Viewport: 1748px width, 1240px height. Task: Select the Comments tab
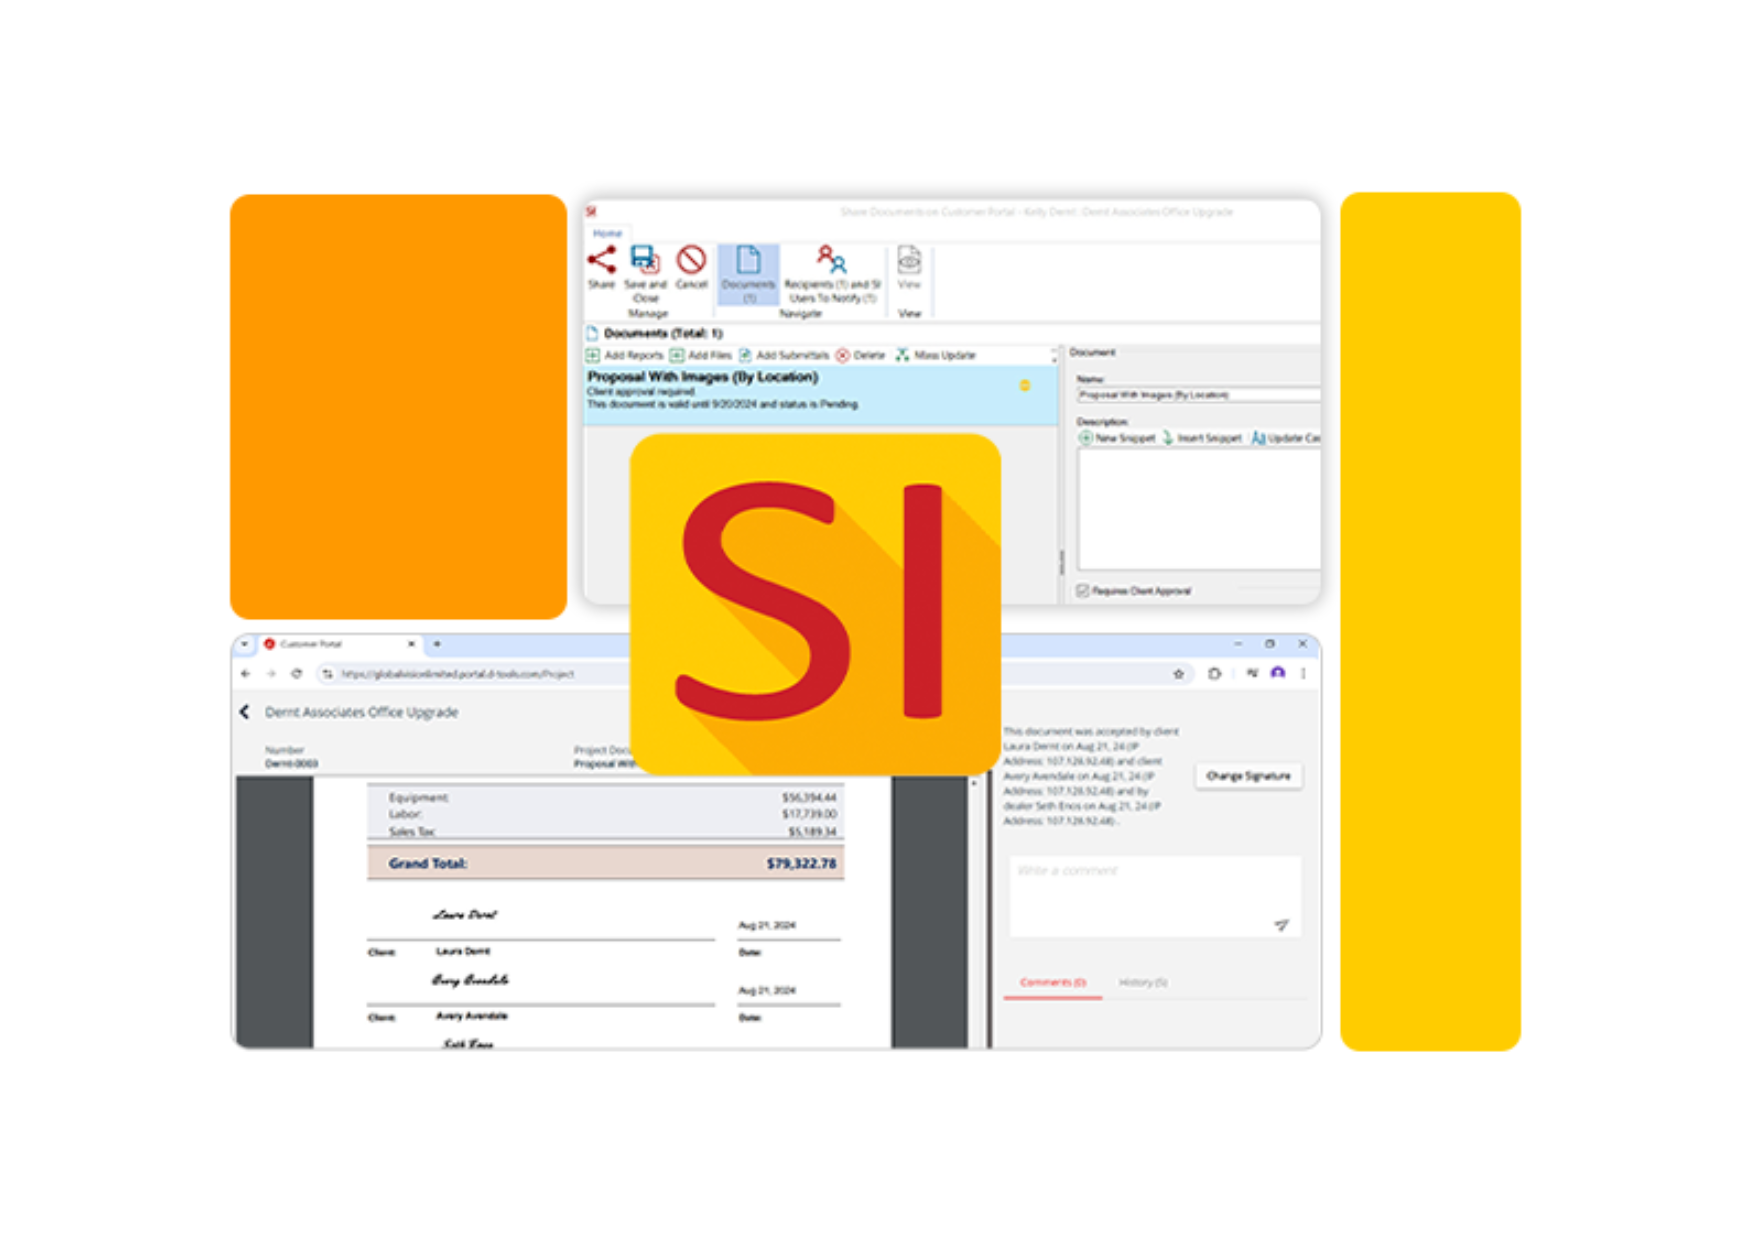coord(1052,983)
